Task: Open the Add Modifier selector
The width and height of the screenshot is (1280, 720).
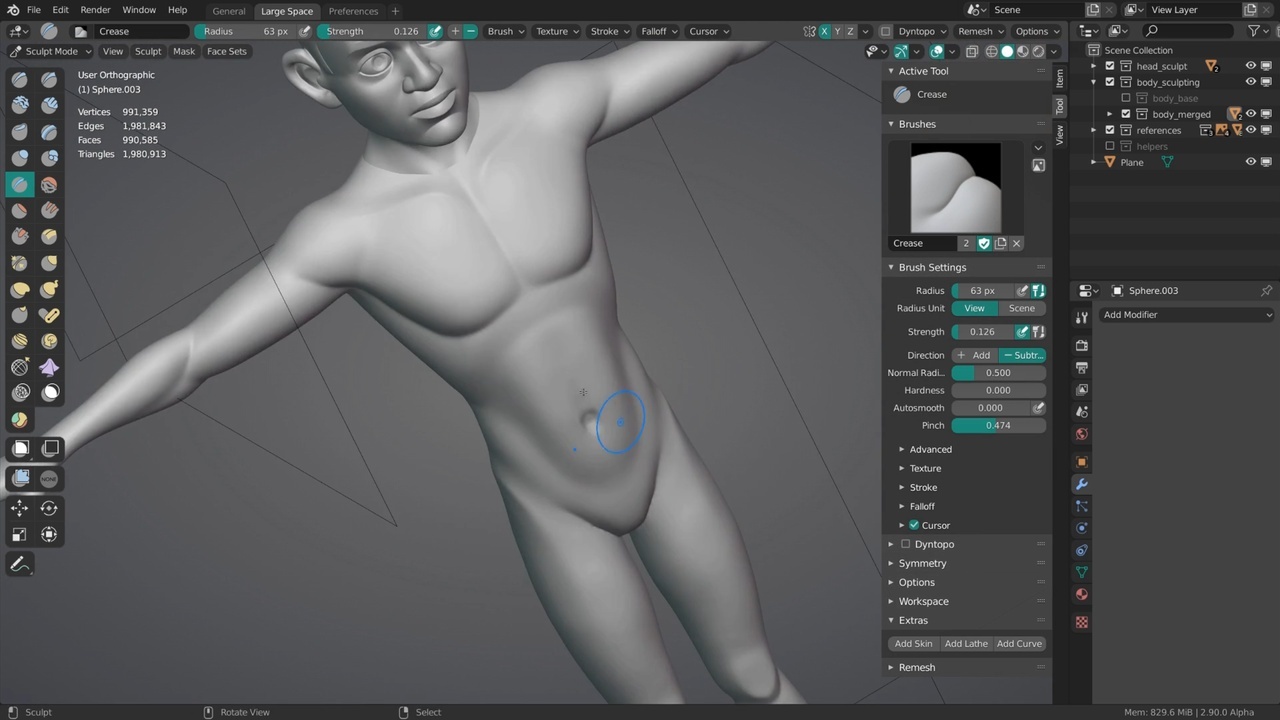Action: [1188, 314]
